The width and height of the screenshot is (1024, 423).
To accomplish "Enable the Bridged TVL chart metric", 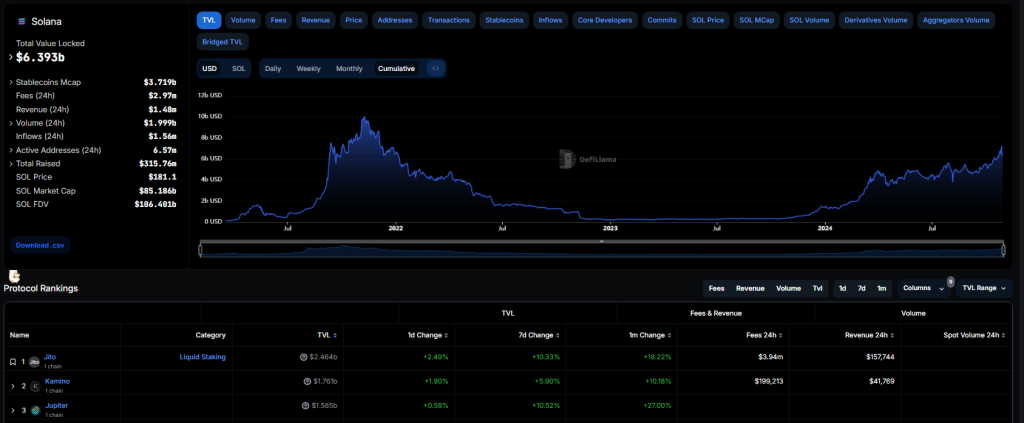I will point(221,42).
